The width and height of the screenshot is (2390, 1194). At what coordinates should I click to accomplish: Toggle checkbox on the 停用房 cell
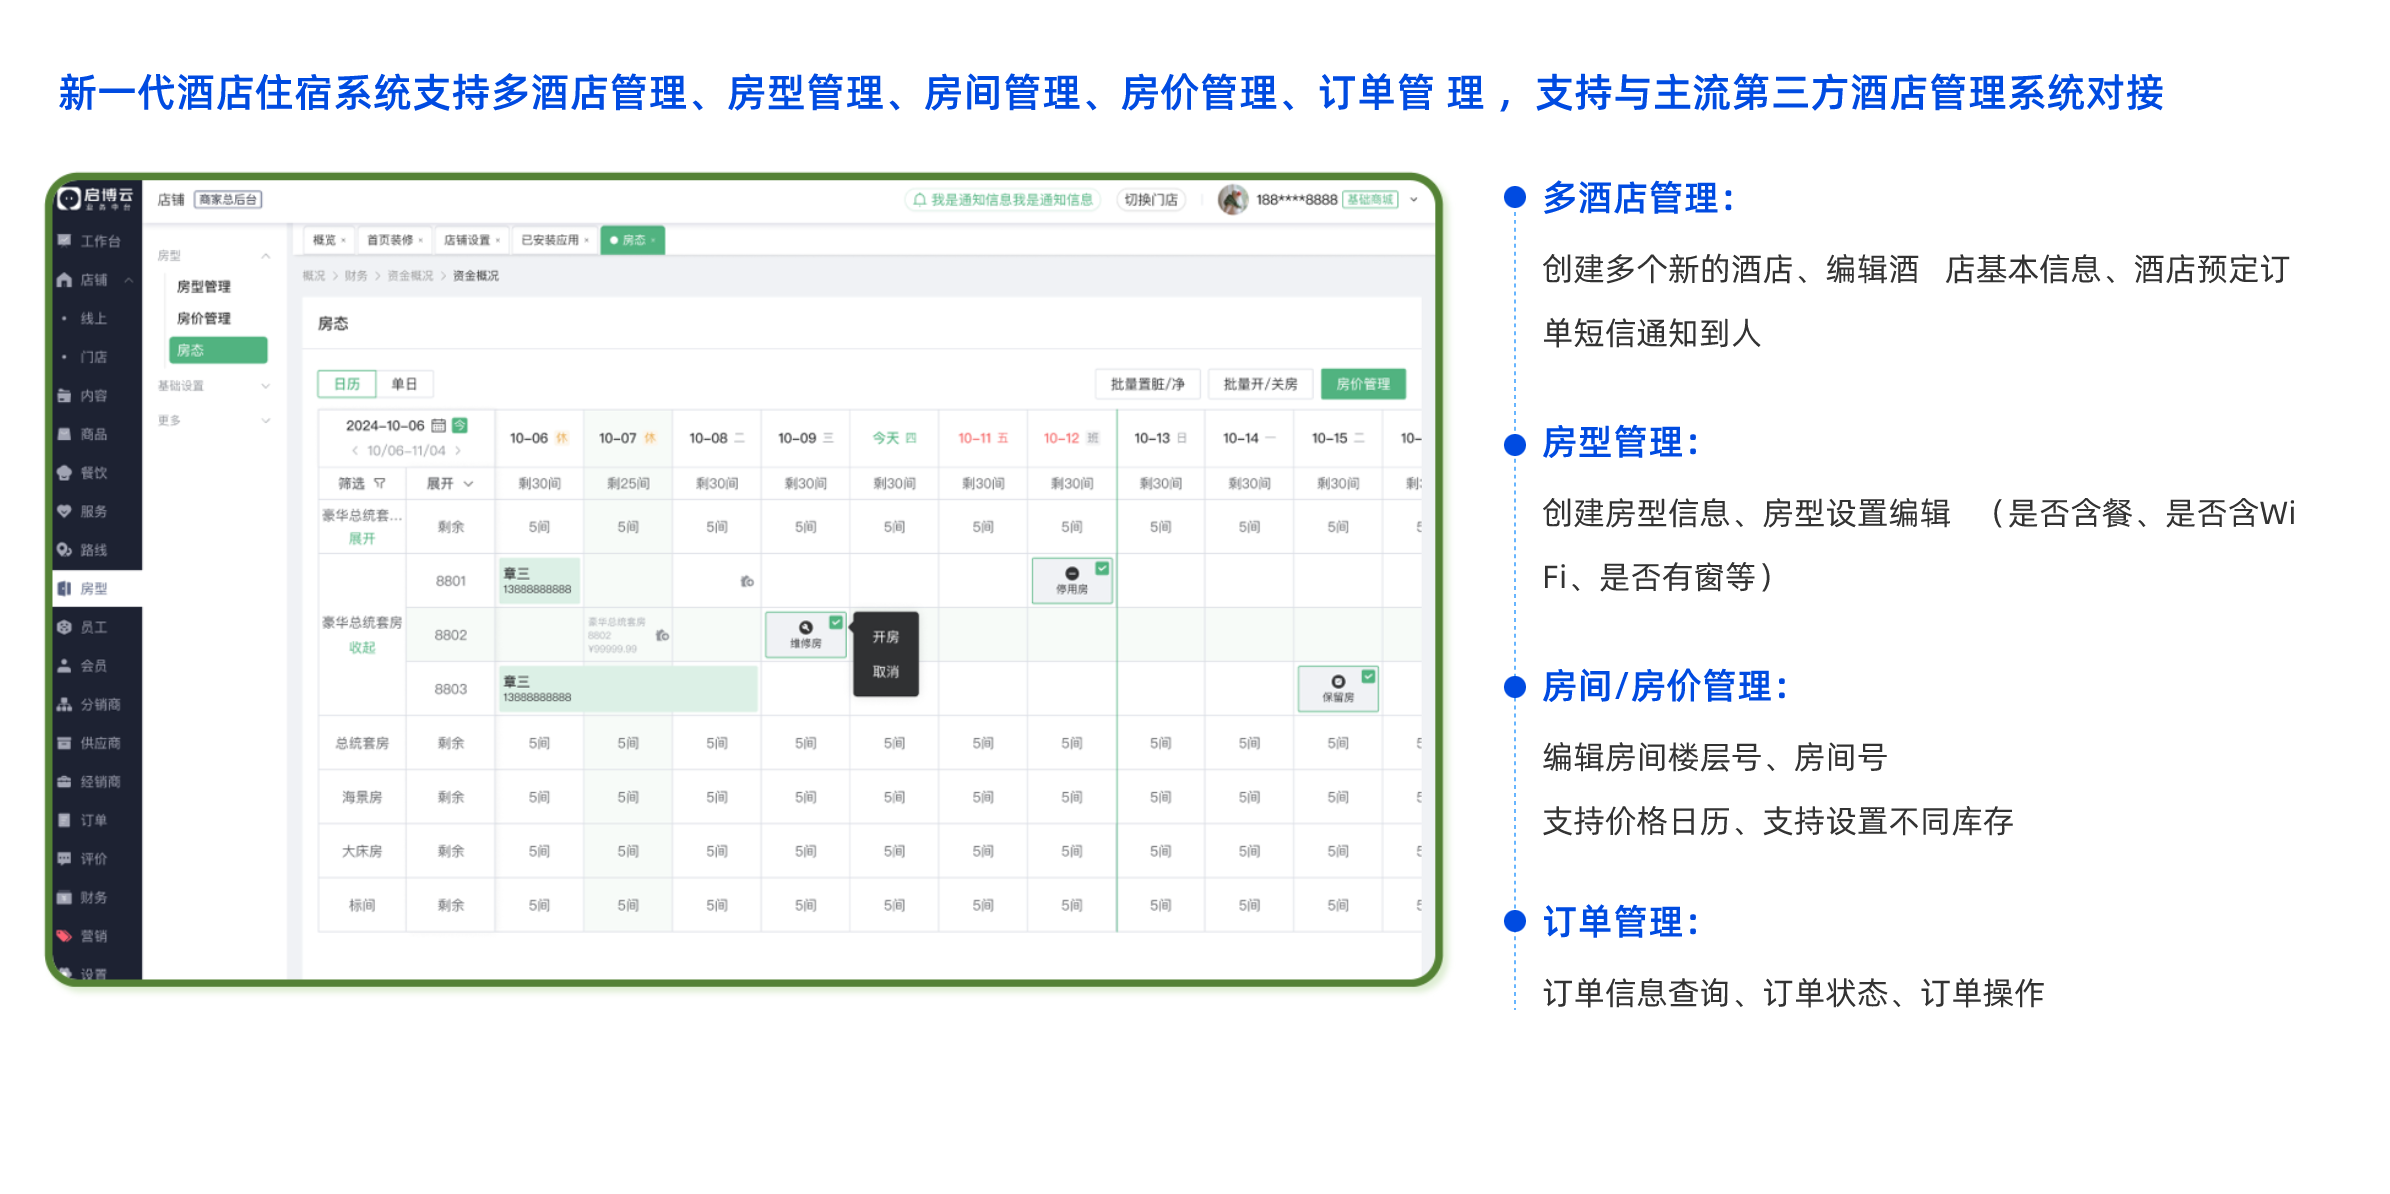1101,568
